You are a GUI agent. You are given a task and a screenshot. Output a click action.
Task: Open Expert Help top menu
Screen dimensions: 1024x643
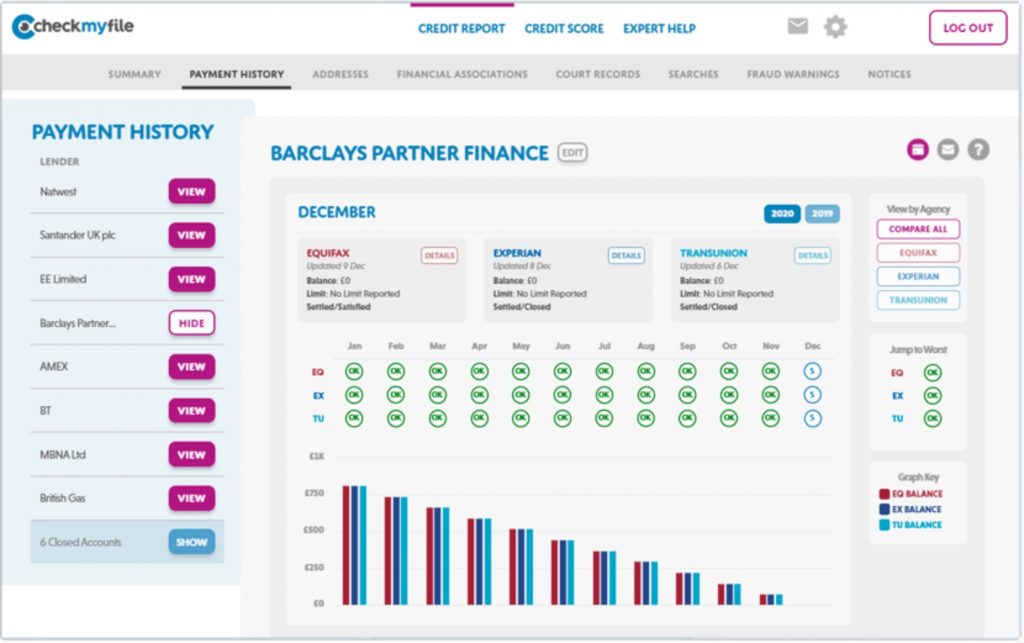pos(659,29)
